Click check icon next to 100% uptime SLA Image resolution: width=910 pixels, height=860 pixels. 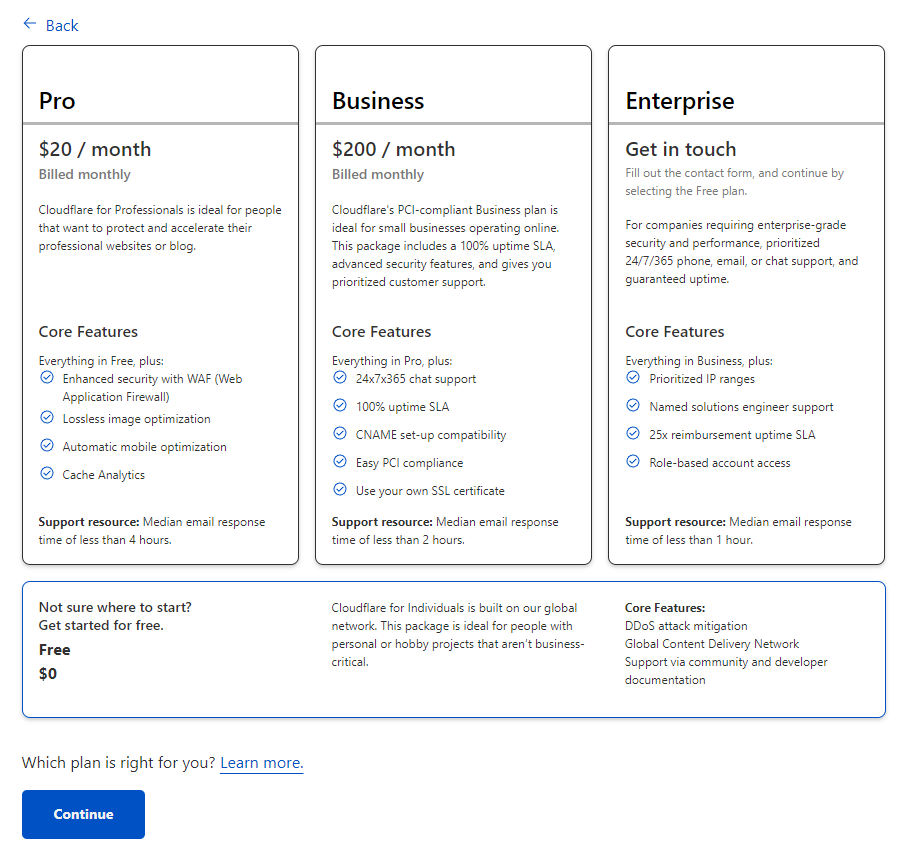[340, 406]
